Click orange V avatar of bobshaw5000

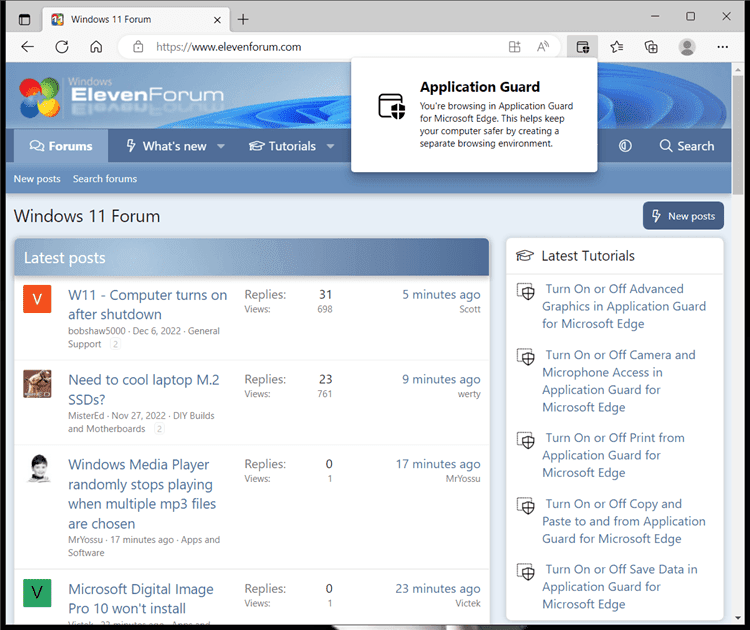37,299
